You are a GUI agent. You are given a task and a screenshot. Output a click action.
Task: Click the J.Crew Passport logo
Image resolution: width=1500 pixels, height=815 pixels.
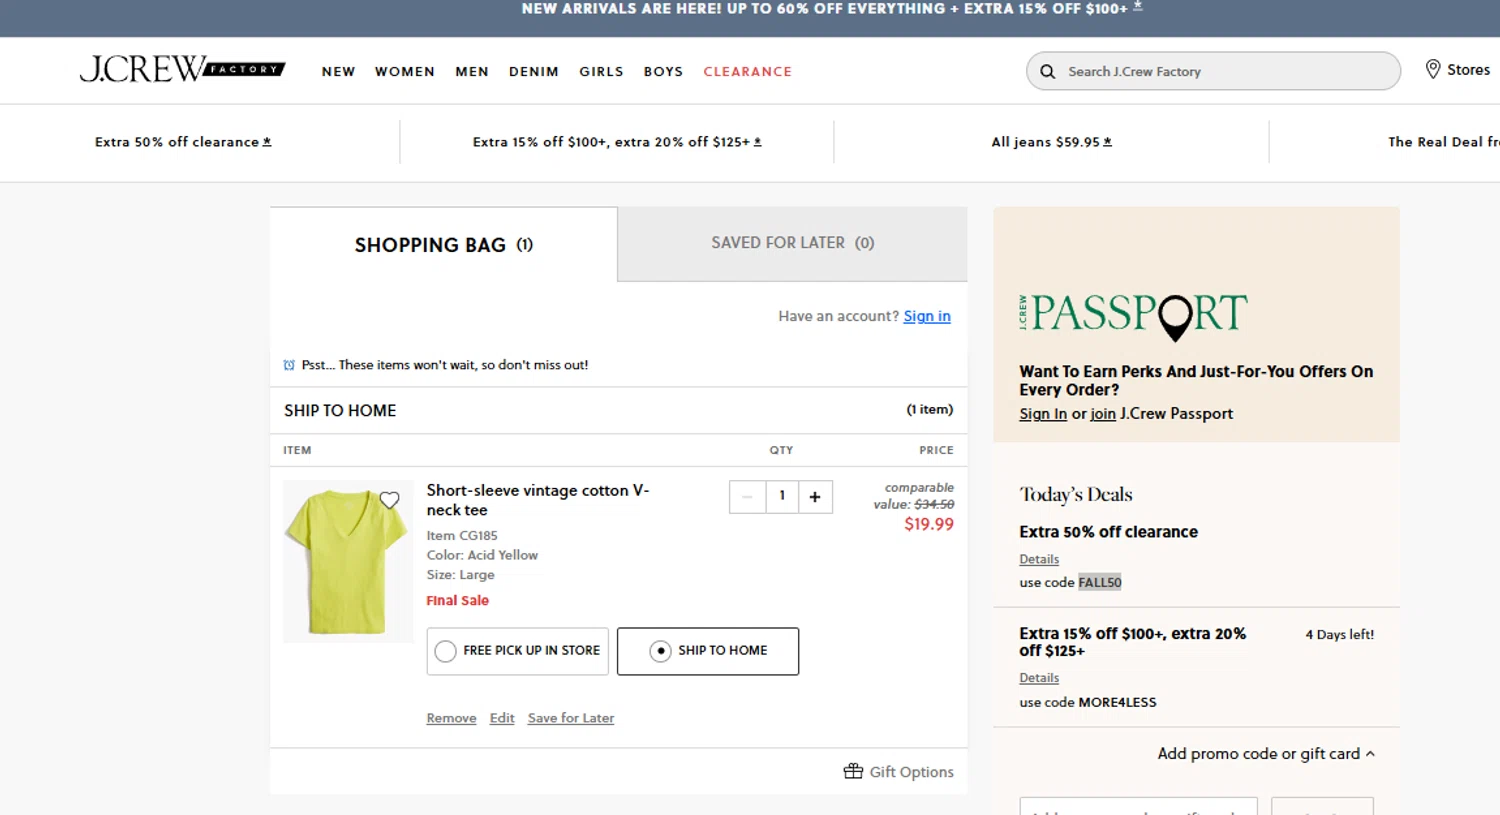coord(1133,316)
